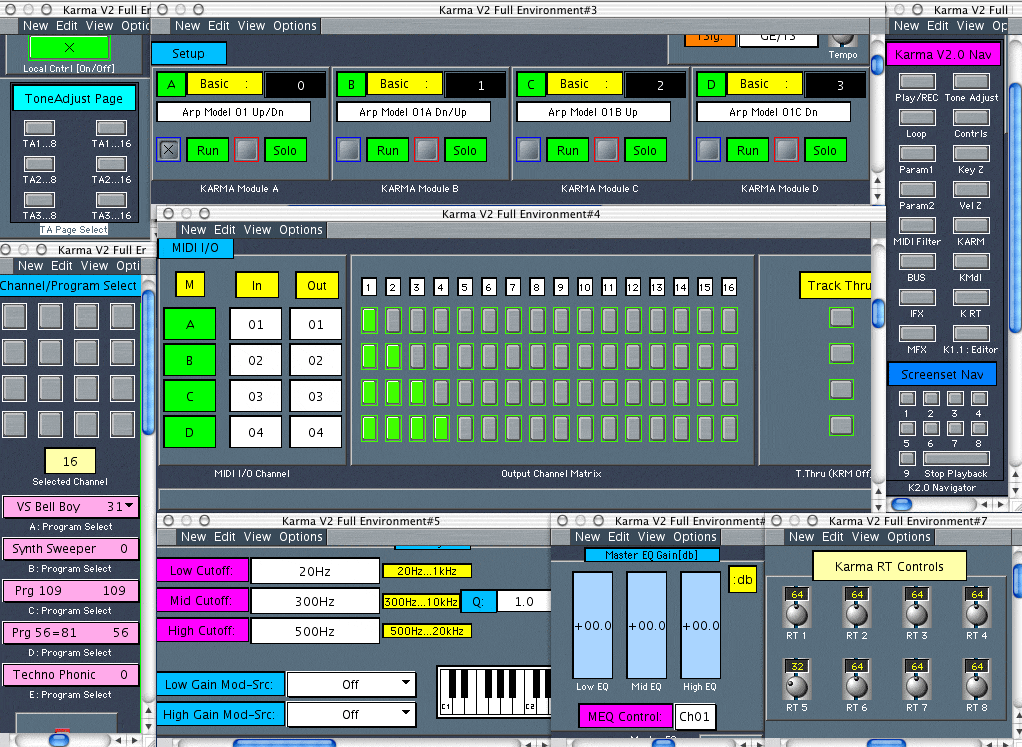Open the MIDI Filter page button
The height and width of the screenshot is (747, 1022).
coord(916,225)
